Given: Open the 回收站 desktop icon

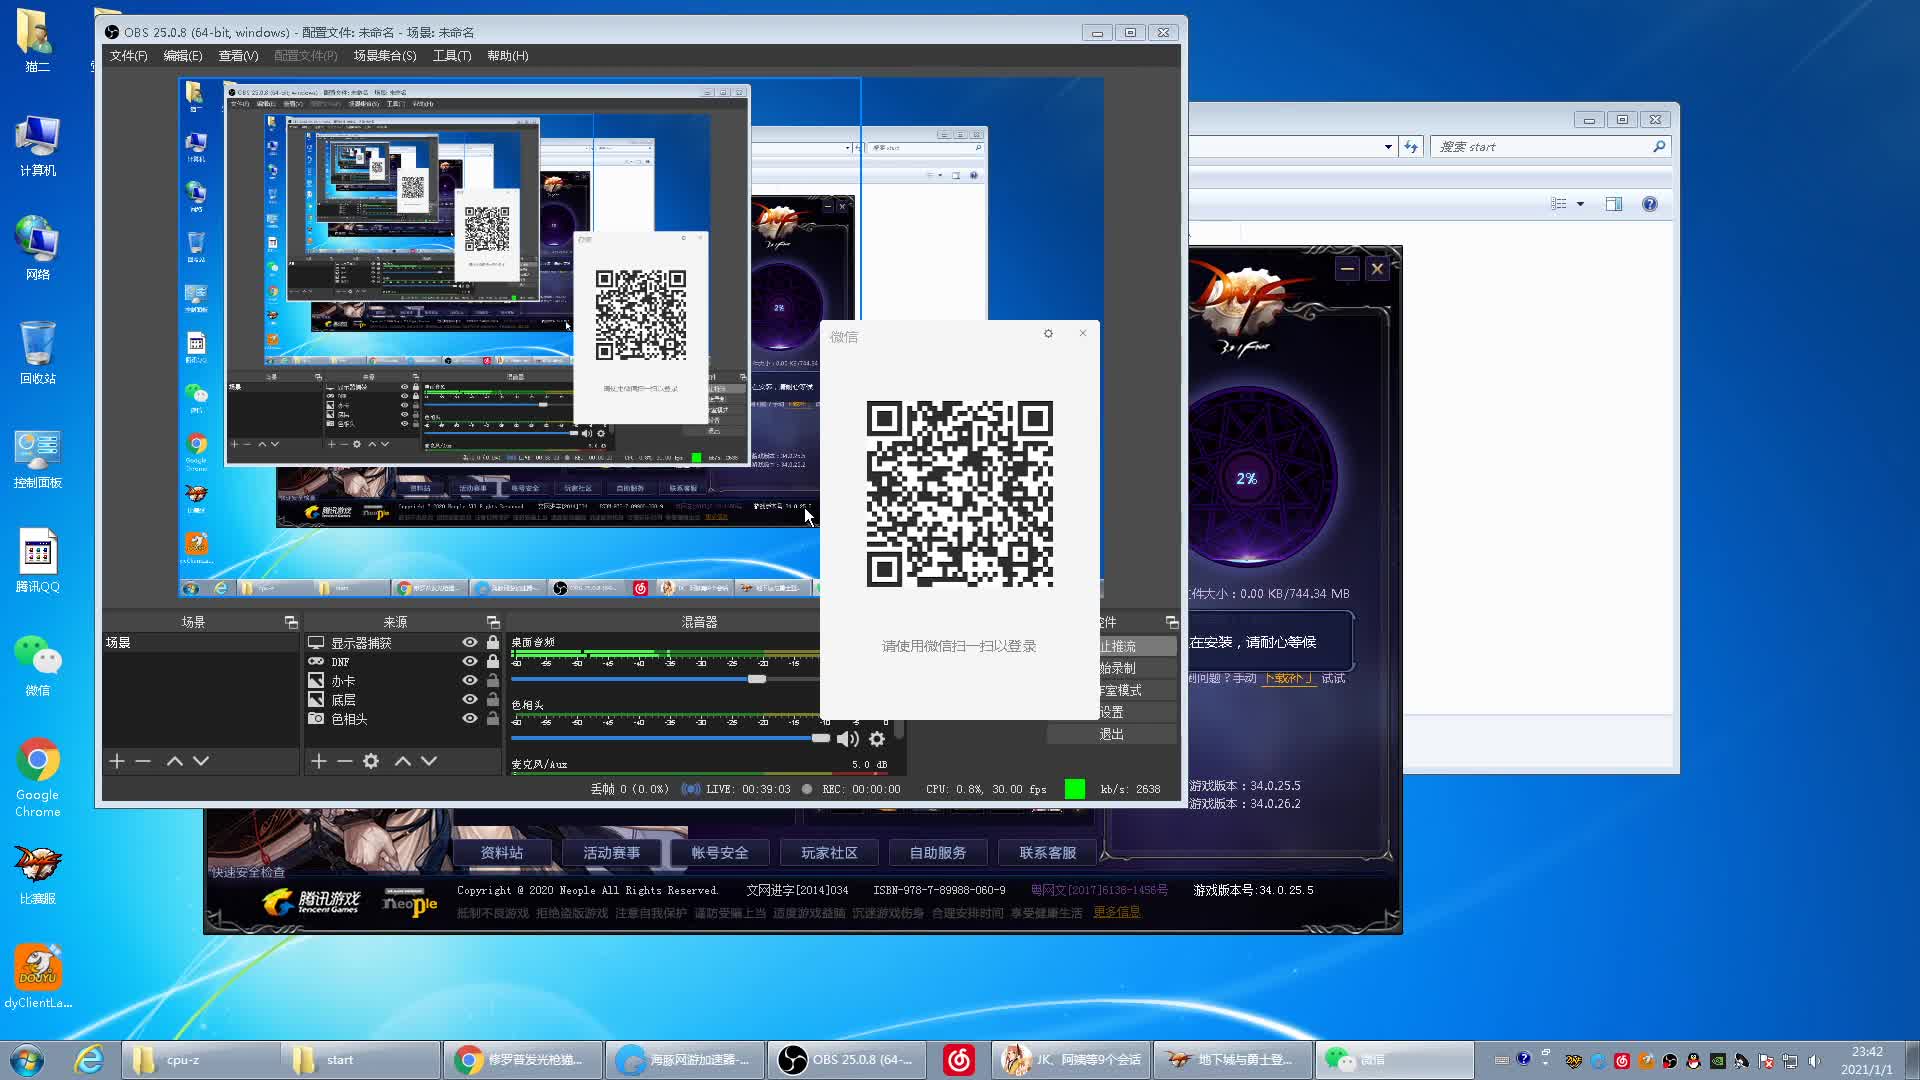Looking at the screenshot, I should click(38, 353).
